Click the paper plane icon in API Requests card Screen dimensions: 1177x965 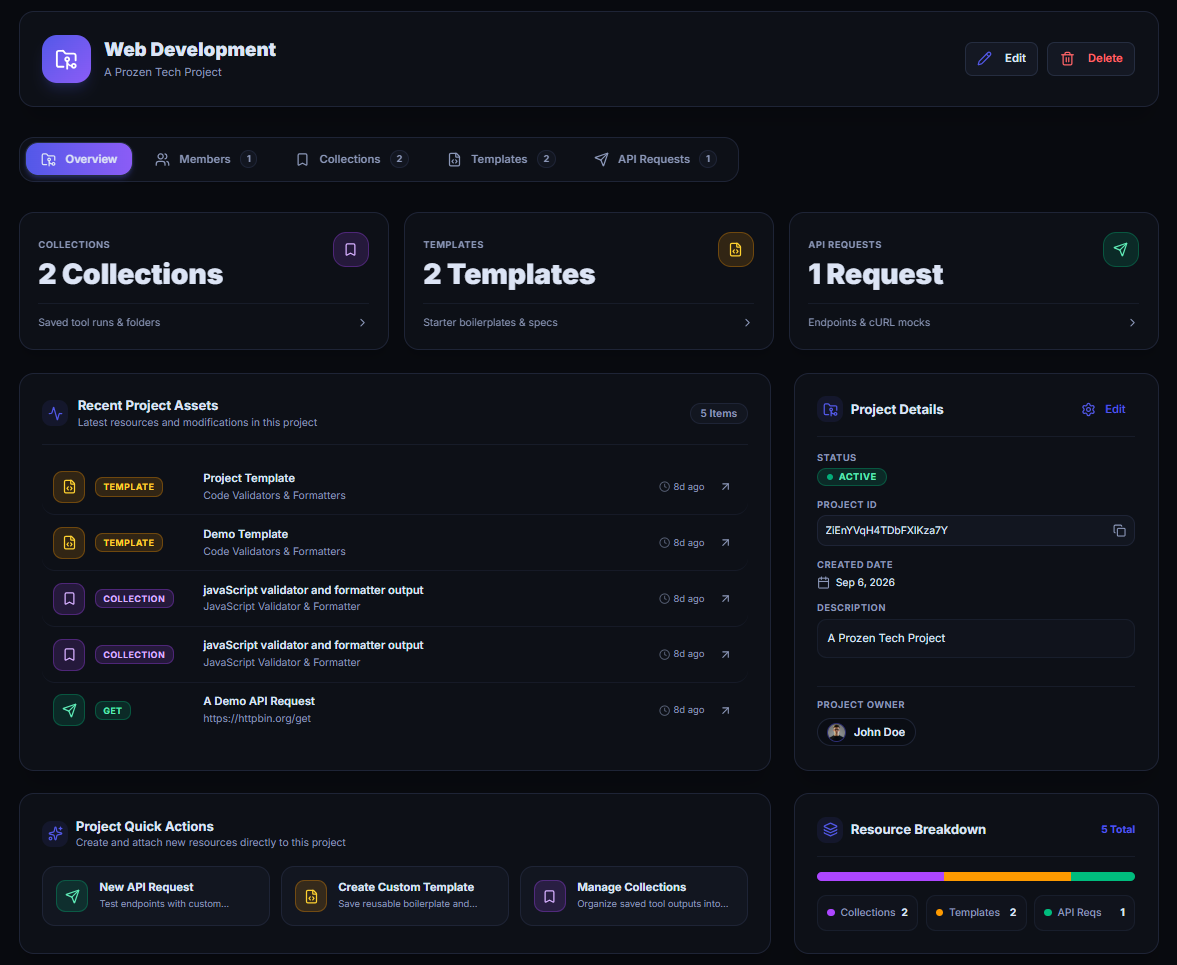coord(1120,249)
